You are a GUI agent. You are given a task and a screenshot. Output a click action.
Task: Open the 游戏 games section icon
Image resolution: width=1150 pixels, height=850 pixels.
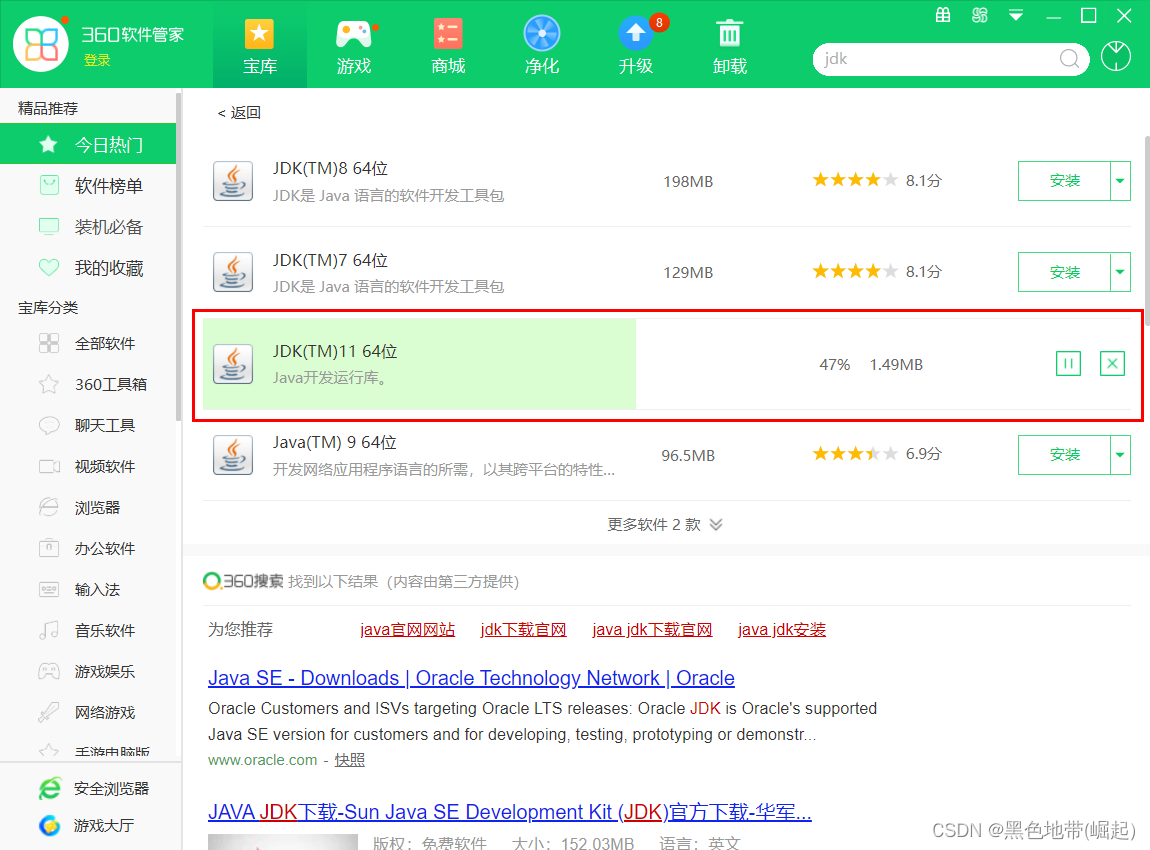[x=353, y=35]
